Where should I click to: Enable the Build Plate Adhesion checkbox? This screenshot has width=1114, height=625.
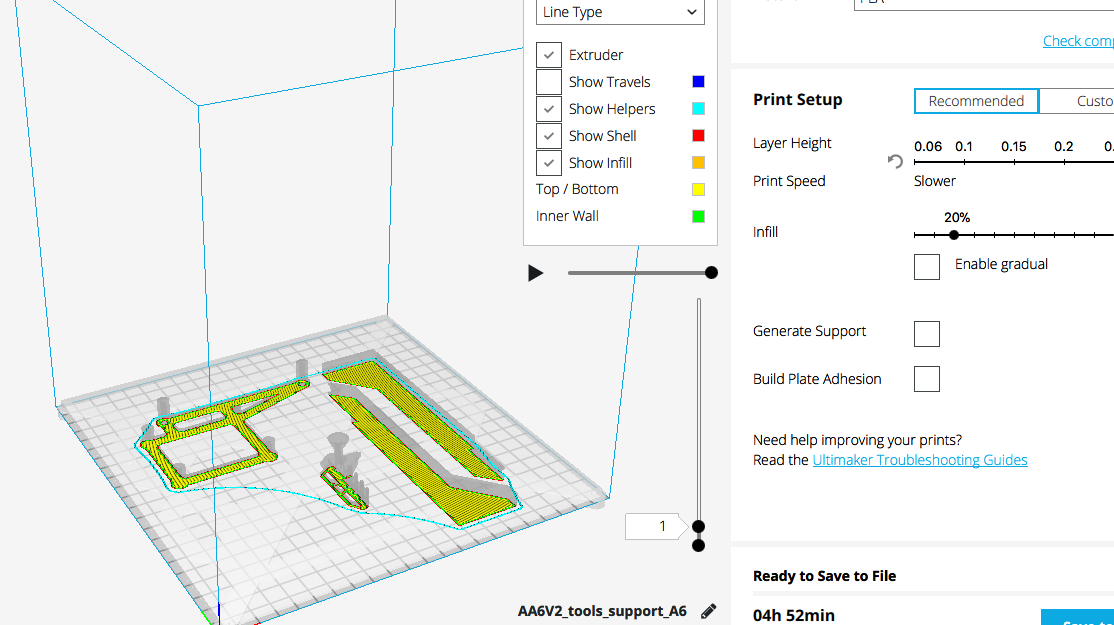click(927, 379)
